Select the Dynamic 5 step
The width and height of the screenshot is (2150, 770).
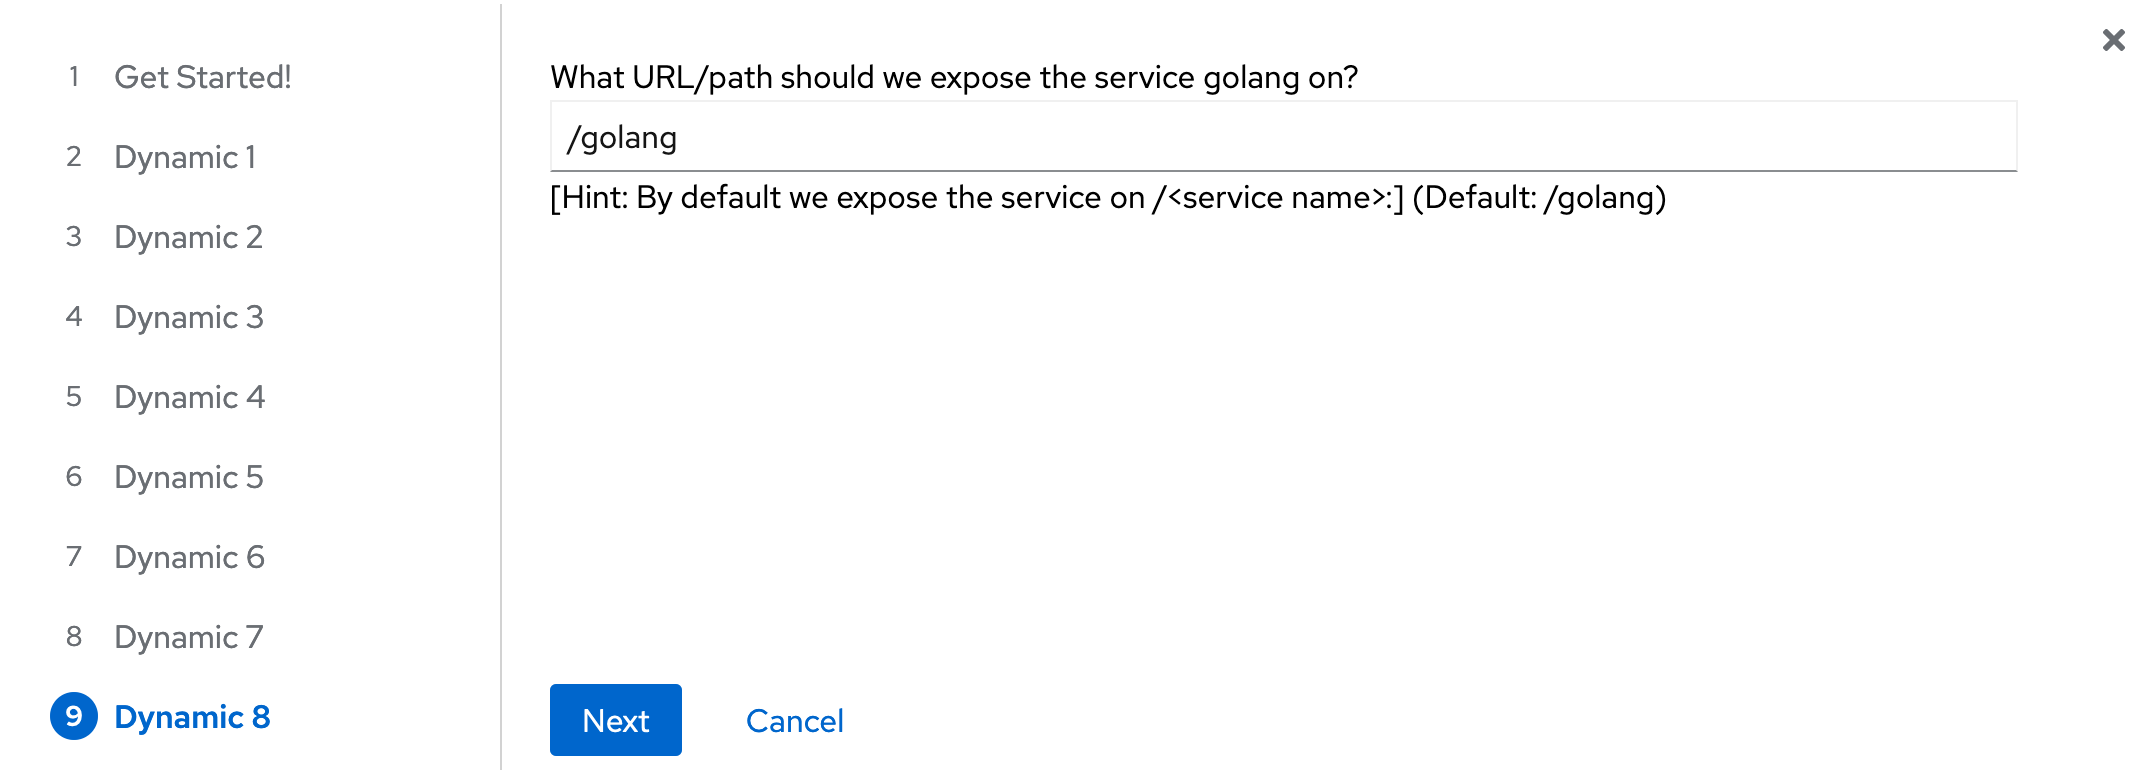pos(189,477)
